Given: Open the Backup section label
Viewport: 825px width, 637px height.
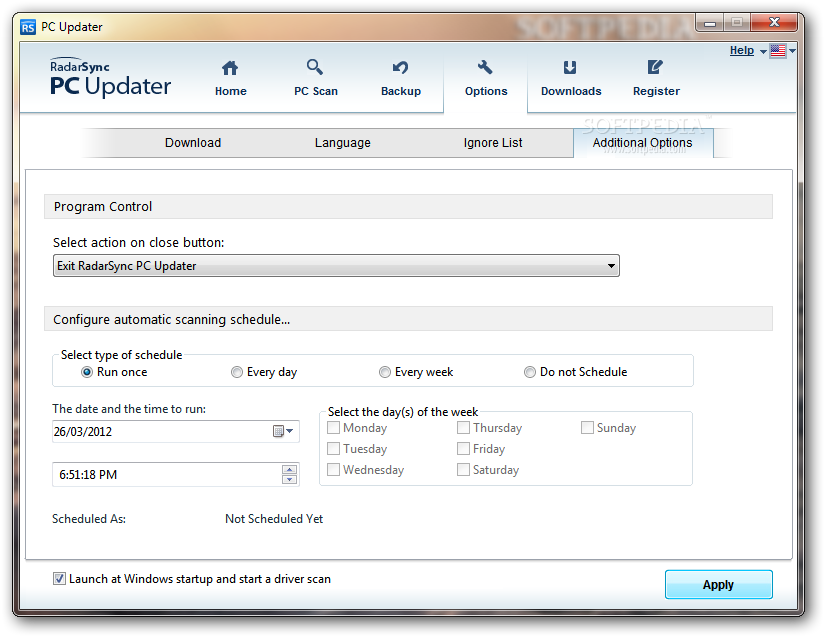Looking at the screenshot, I should (x=401, y=91).
